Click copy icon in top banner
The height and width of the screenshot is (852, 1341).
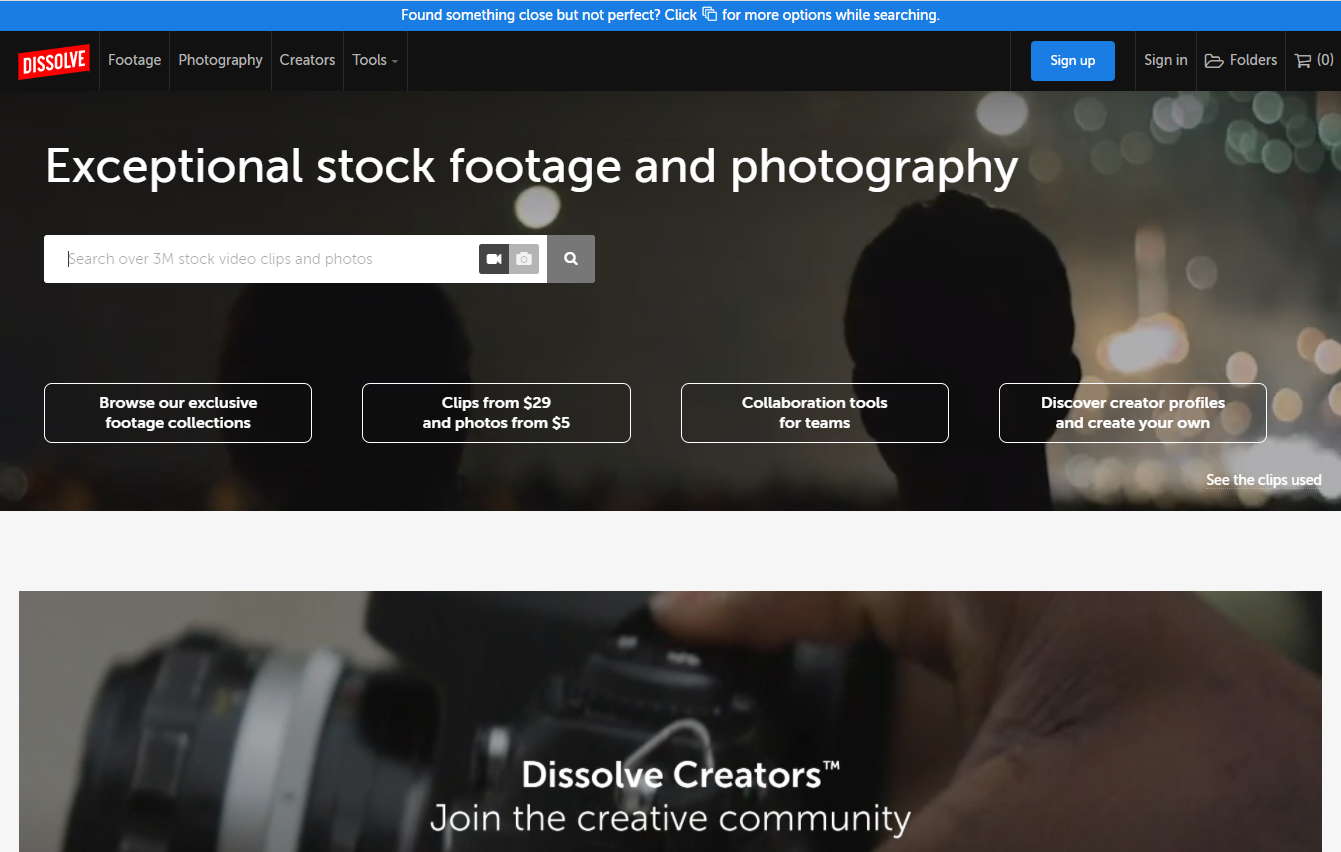(709, 14)
